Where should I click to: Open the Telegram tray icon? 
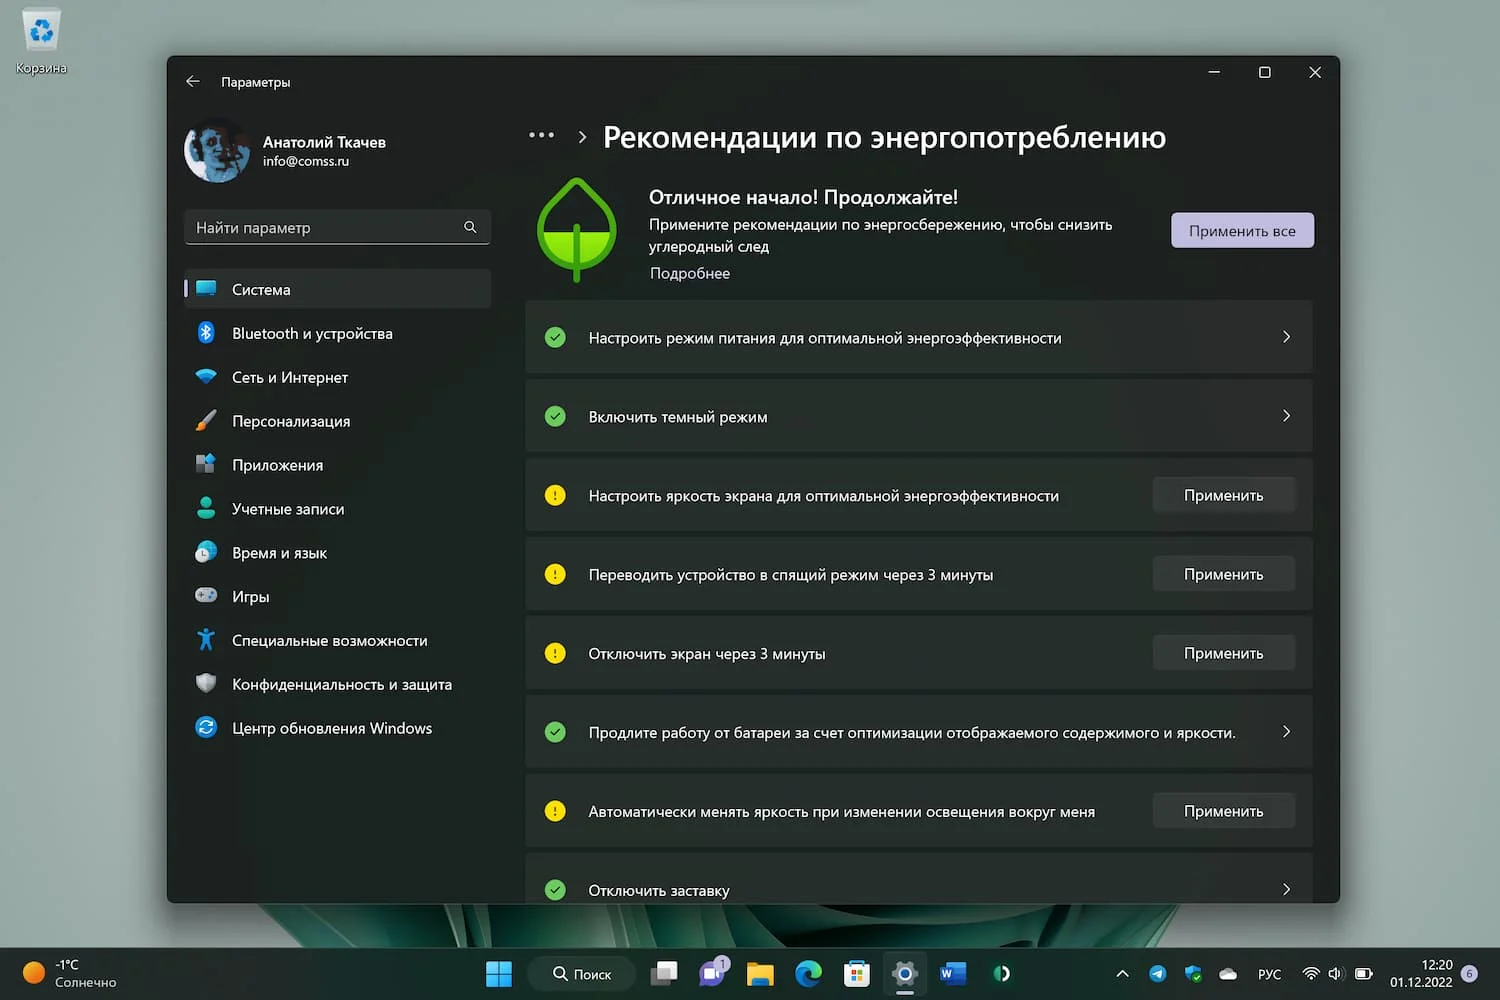(x=1158, y=974)
